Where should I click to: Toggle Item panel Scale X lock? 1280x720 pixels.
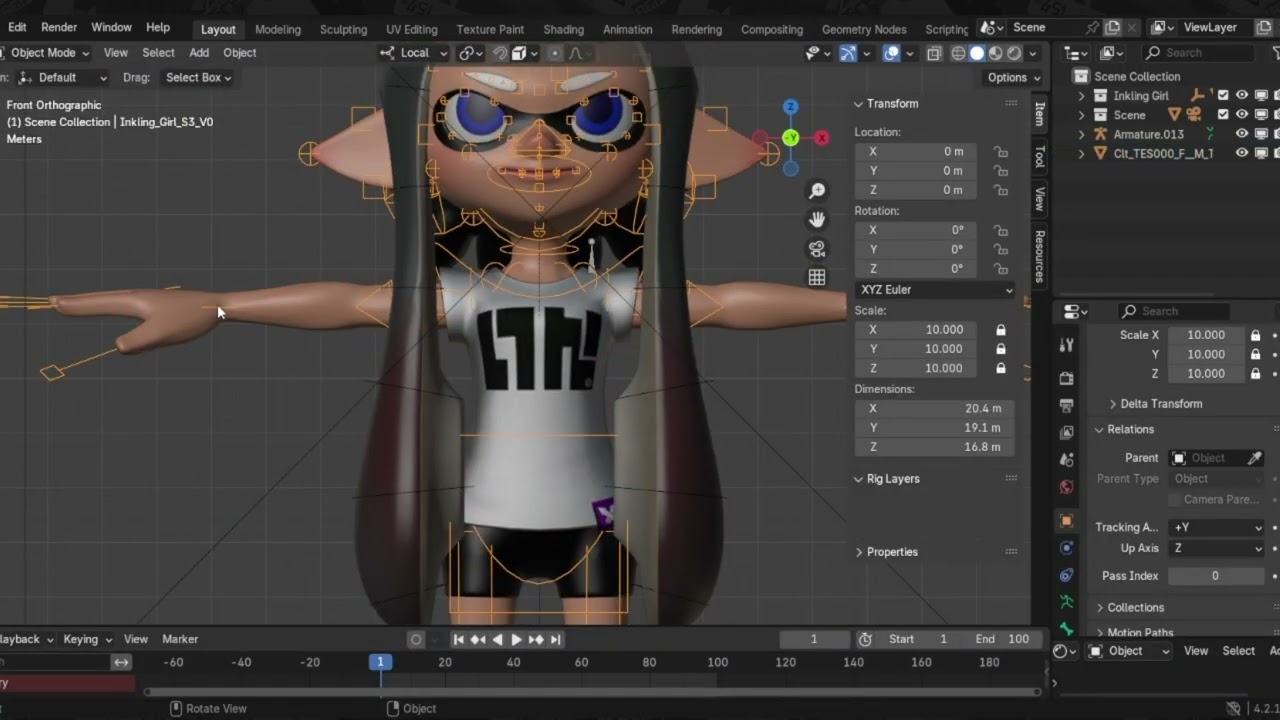pos(1000,330)
